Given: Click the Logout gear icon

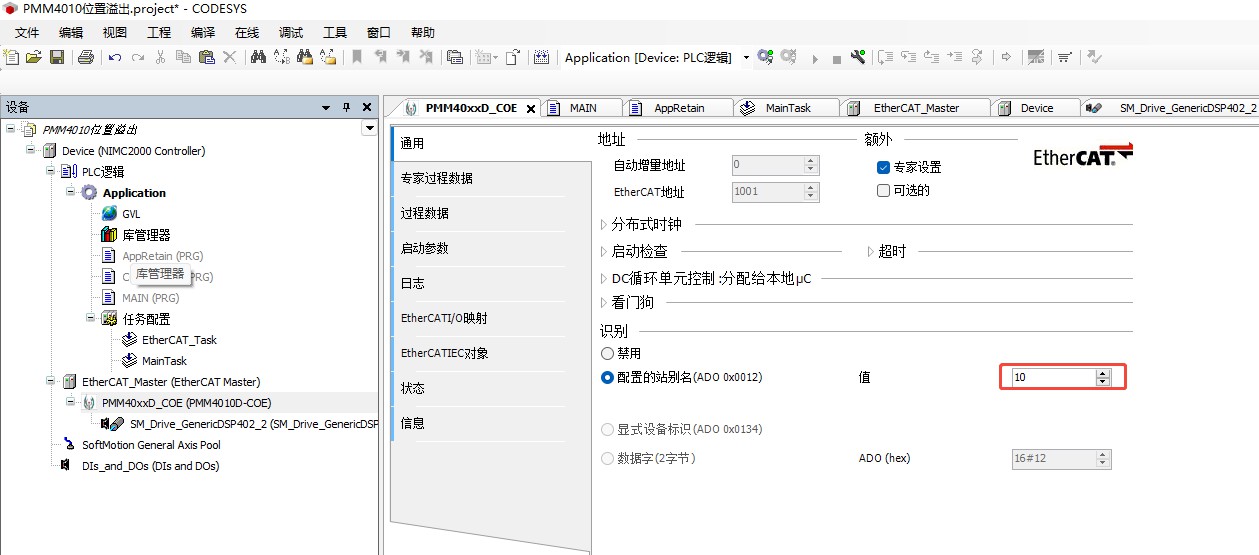Looking at the screenshot, I should tap(789, 57).
